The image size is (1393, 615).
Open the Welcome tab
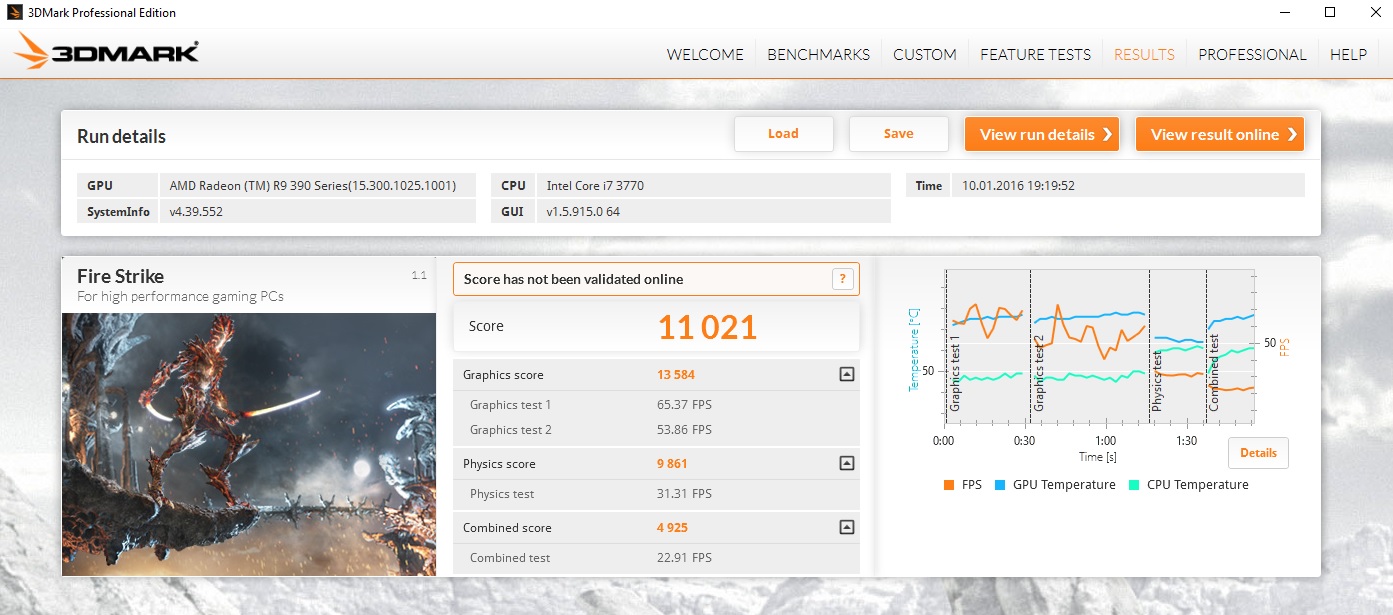click(705, 55)
